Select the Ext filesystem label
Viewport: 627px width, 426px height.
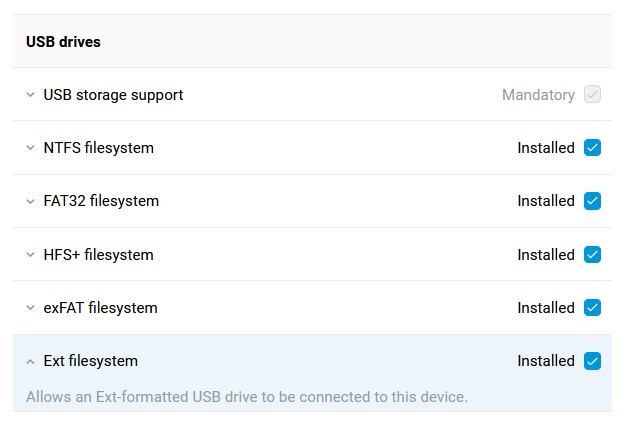tap(90, 361)
